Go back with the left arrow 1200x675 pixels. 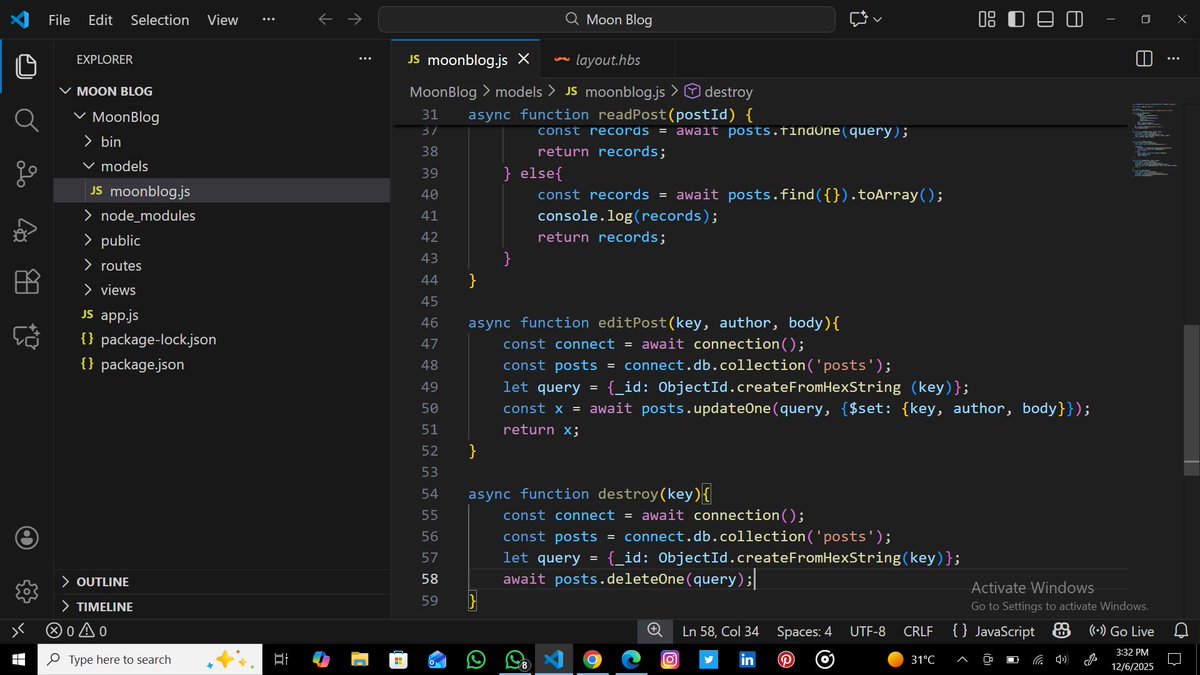[325, 19]
